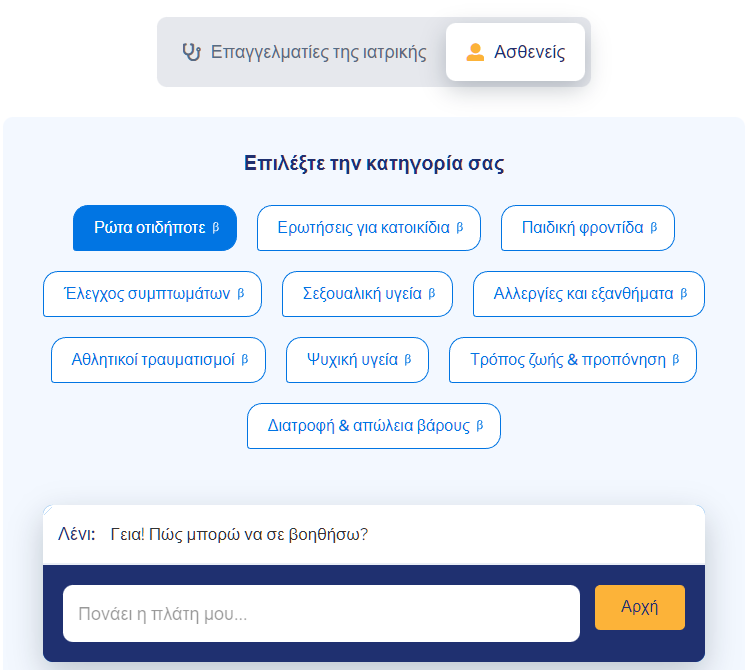Click the orange patient person icon
Screen dimensions: 750x670
click(x=475, y=52)
